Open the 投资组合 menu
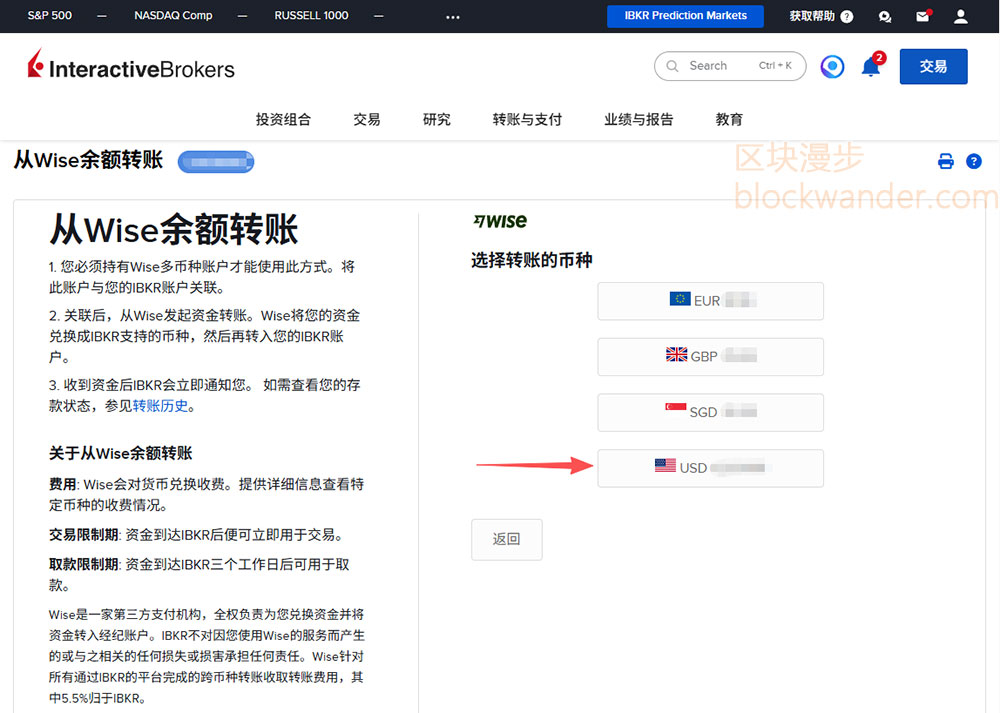Screen dimensions: 1000x713 [x=283, y=119]
